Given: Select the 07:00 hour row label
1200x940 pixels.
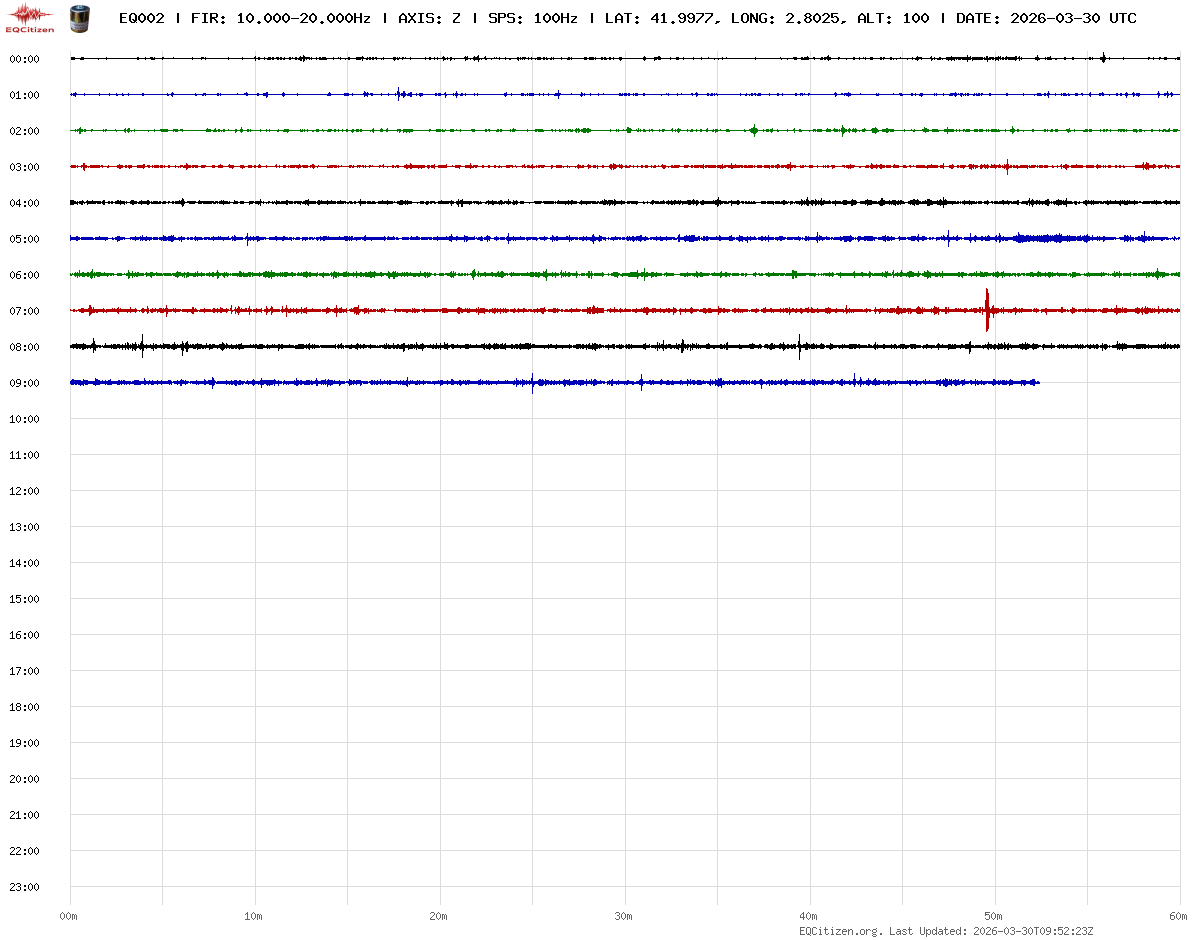Looking at the screenshot, I should (x=24, y=311).
